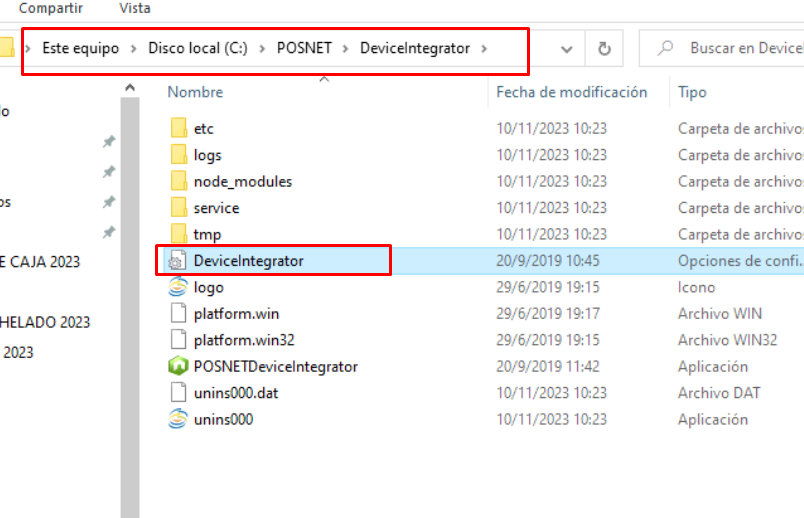Viewport: 804px width, 518px height.
Task: Click the etc folder icon
Action: click(178, 128)
